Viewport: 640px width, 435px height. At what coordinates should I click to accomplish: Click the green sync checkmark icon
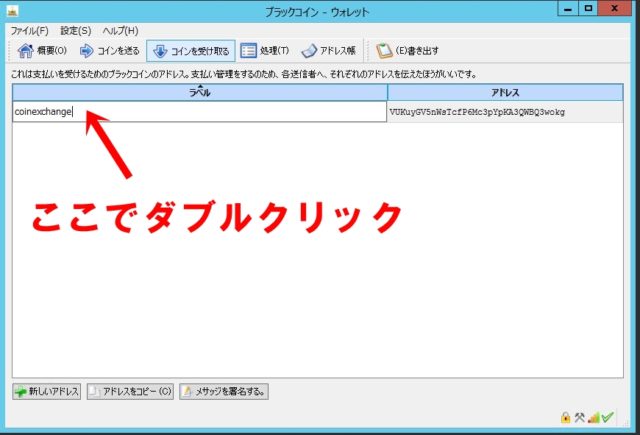(607, 417)
